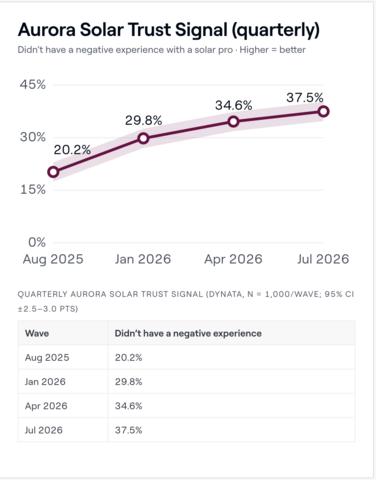
Task: Click the Aug 2025 data point marker
Action: tap(53, 172)
